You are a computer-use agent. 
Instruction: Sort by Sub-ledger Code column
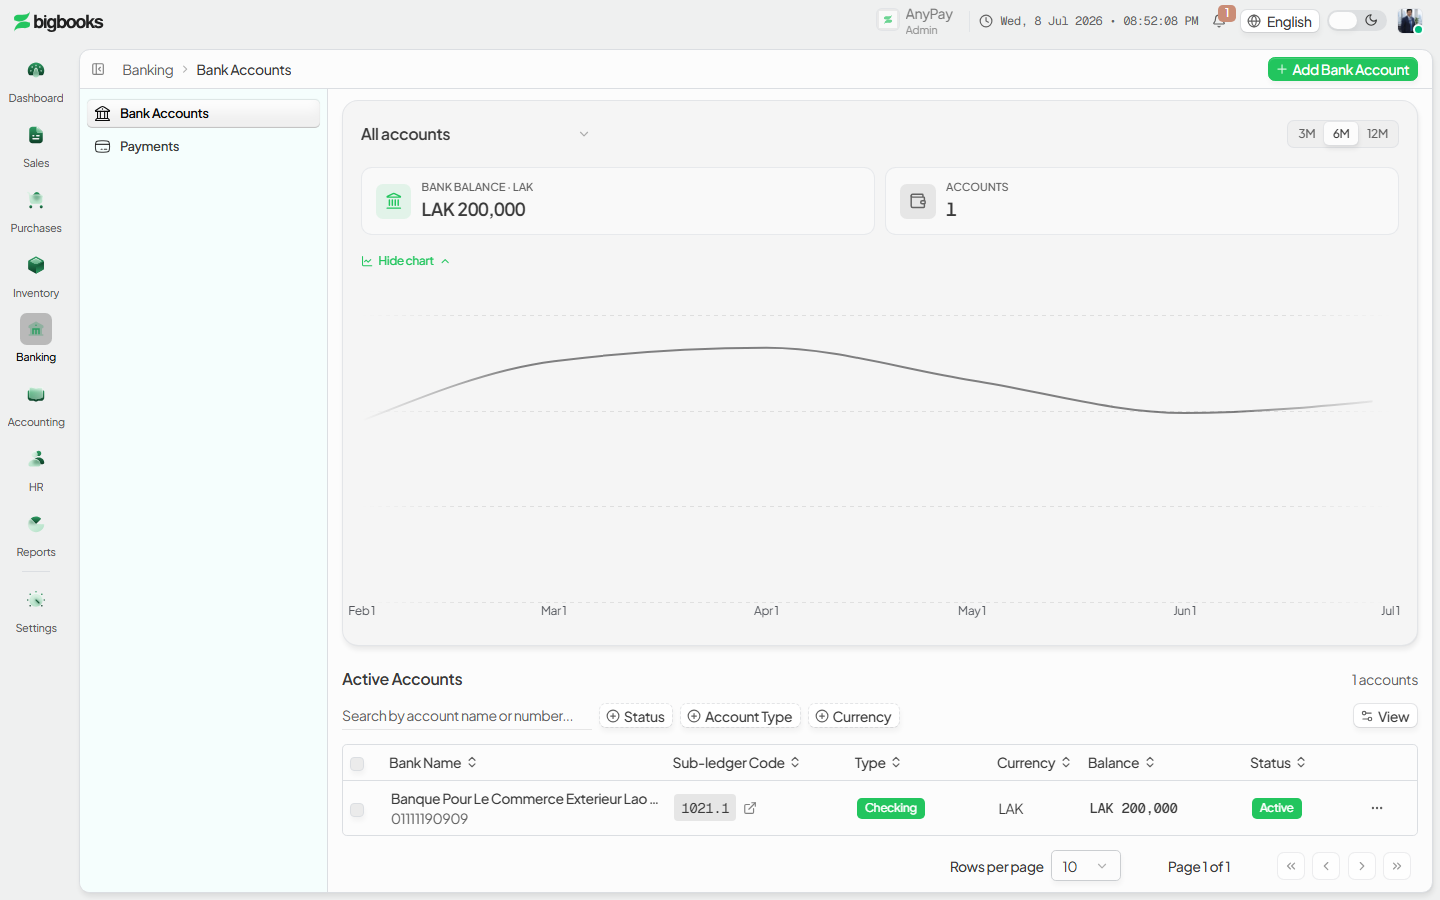736,763
